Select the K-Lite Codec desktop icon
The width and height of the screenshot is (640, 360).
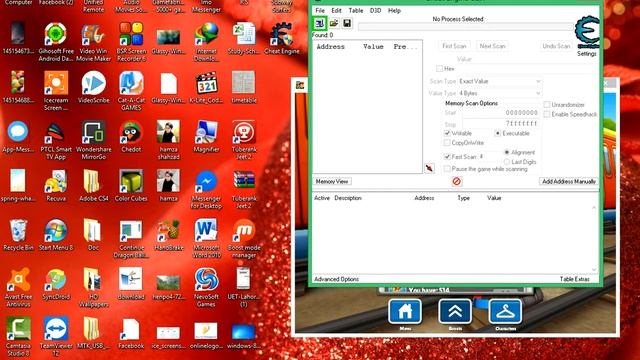coord(206,87)
